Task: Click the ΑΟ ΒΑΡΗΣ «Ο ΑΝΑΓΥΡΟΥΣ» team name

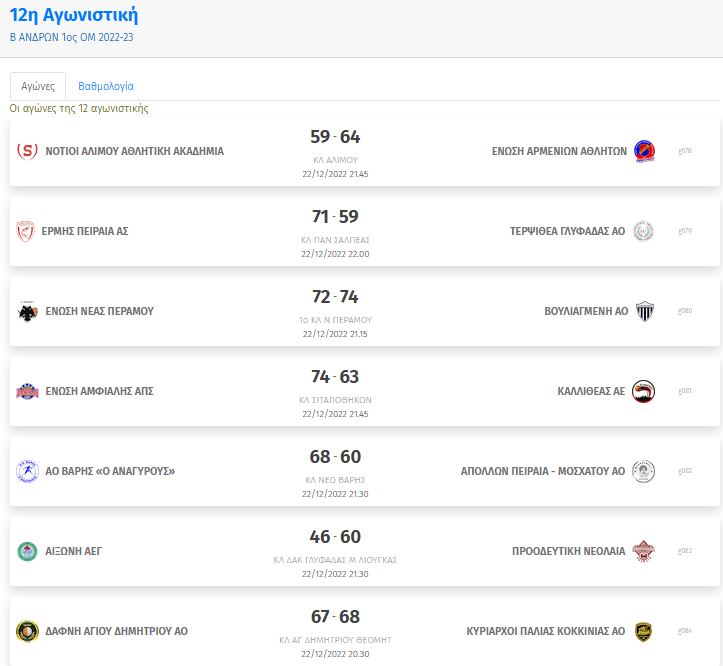Action: click(x=110, y=471)
